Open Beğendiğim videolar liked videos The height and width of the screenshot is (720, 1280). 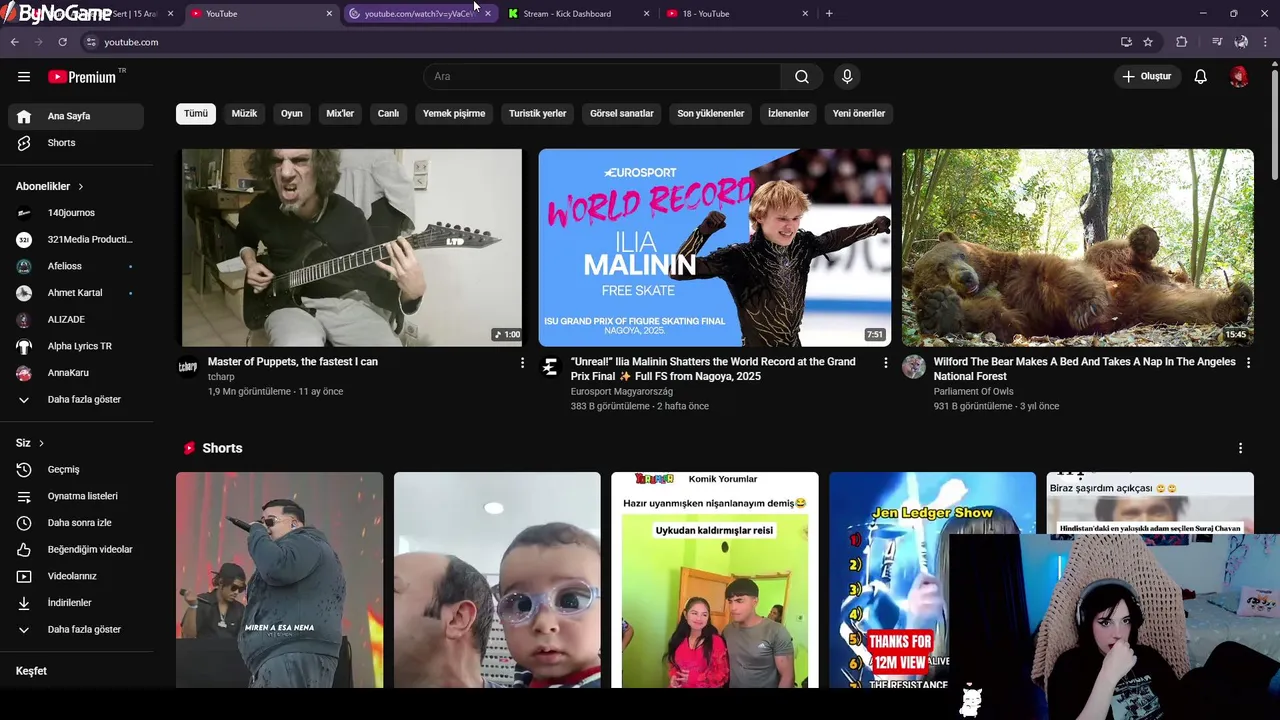click(76, 550)
